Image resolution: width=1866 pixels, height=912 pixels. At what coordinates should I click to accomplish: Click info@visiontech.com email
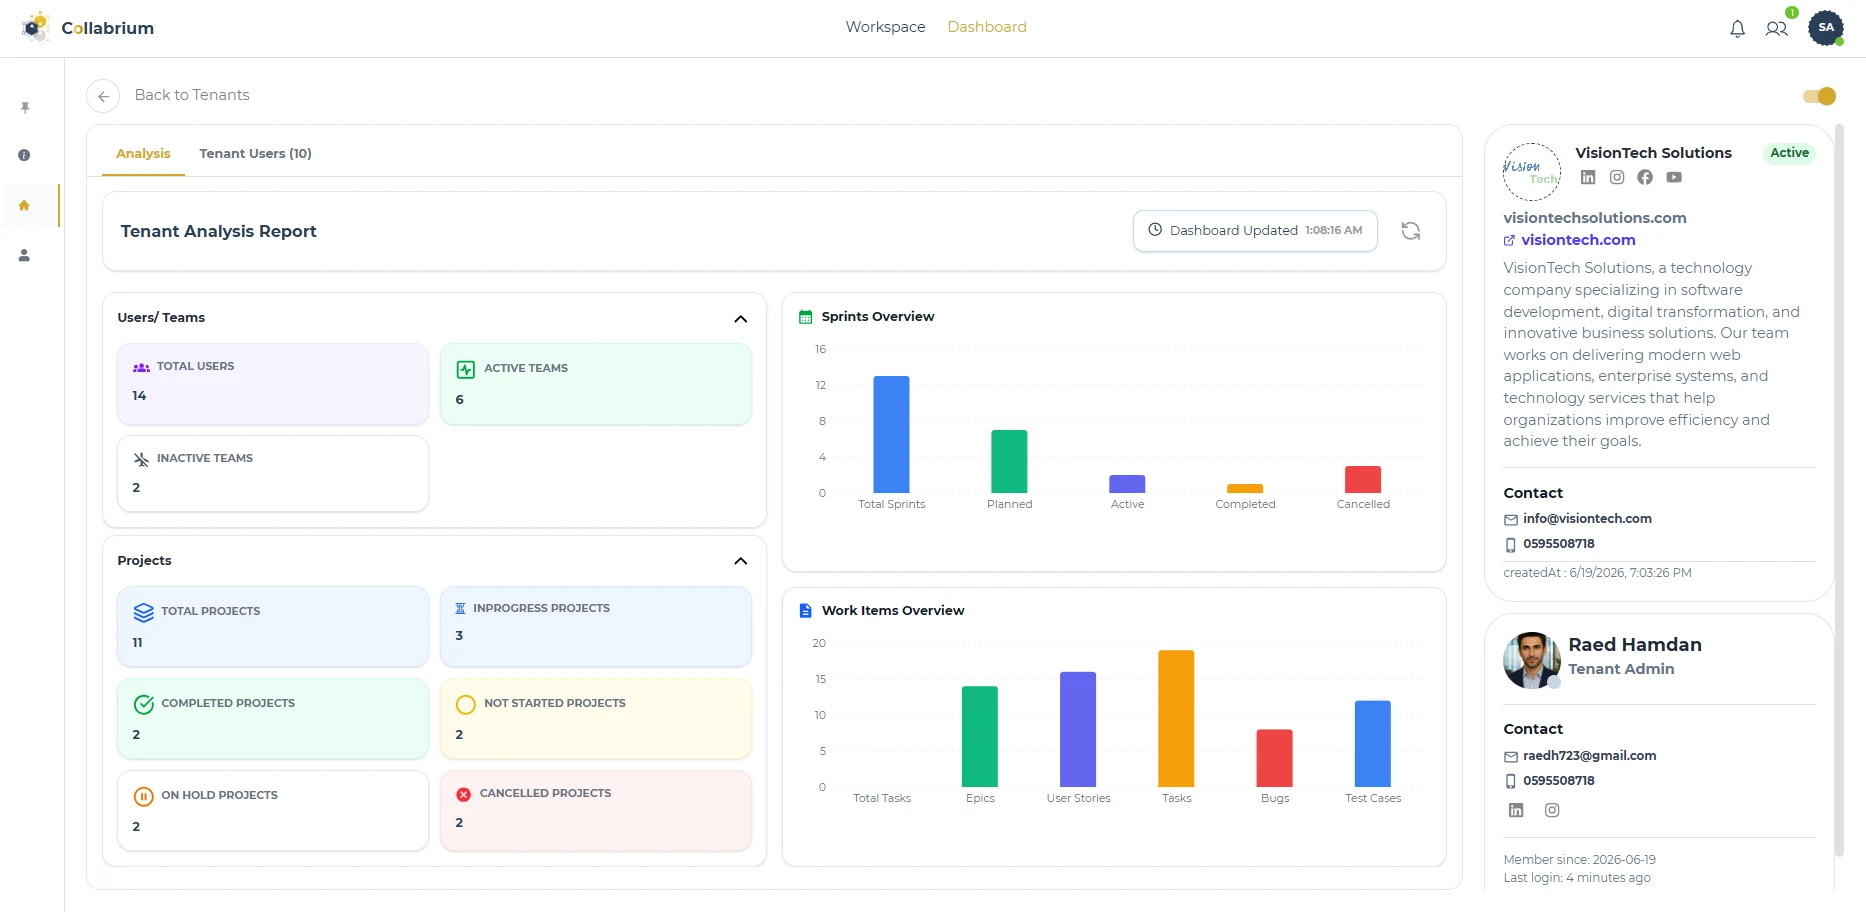[1587, 519]
